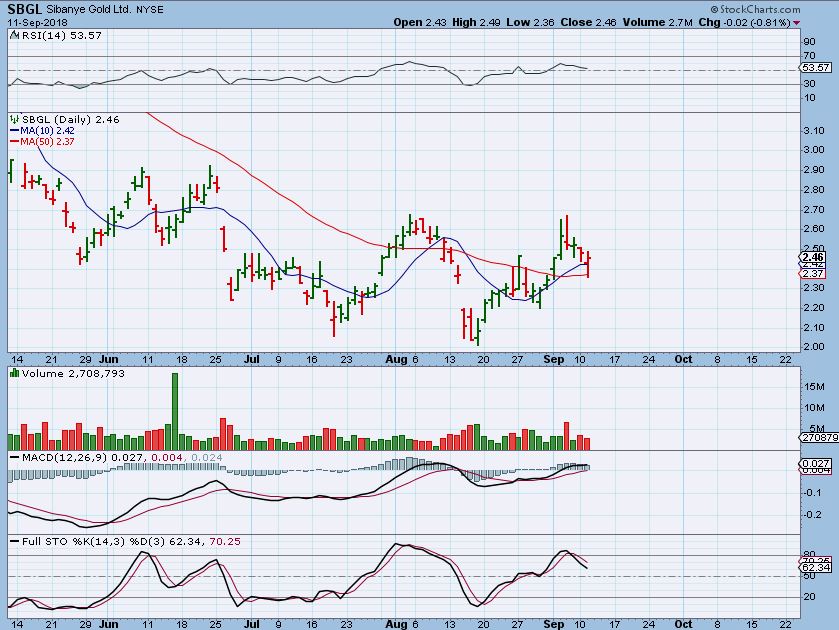This screenshot has height=630, width=839.
Task: Click the RSI(14) indicator legend icon
Action: point(13,34)
